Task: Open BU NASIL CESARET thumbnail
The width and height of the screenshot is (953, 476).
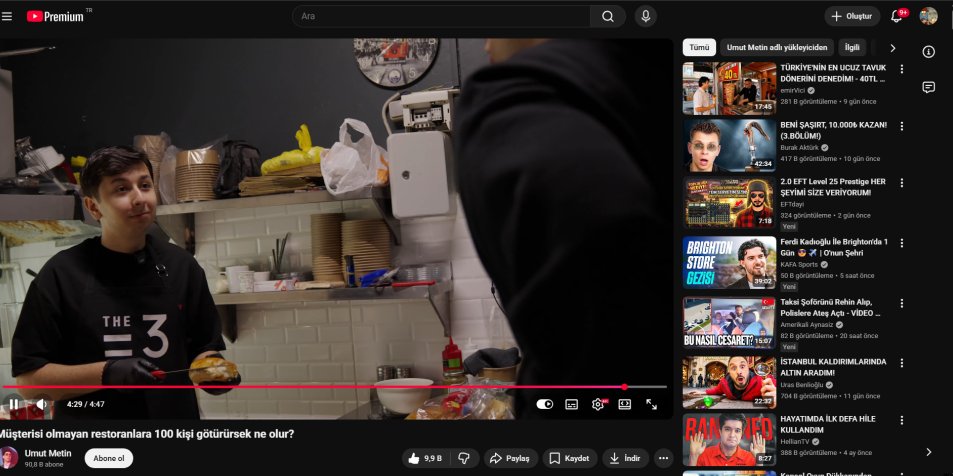Action: [729, 323]
